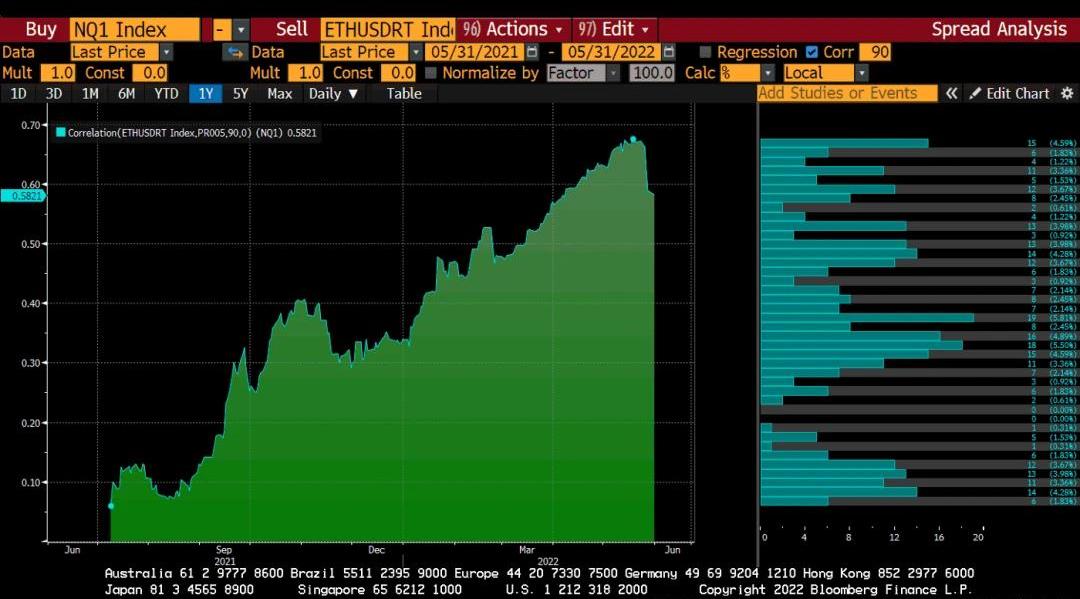Viewport: 1080px width, 599px height.
Task: Toggle the Normalize by checkbox
Action: click(431, 73)
